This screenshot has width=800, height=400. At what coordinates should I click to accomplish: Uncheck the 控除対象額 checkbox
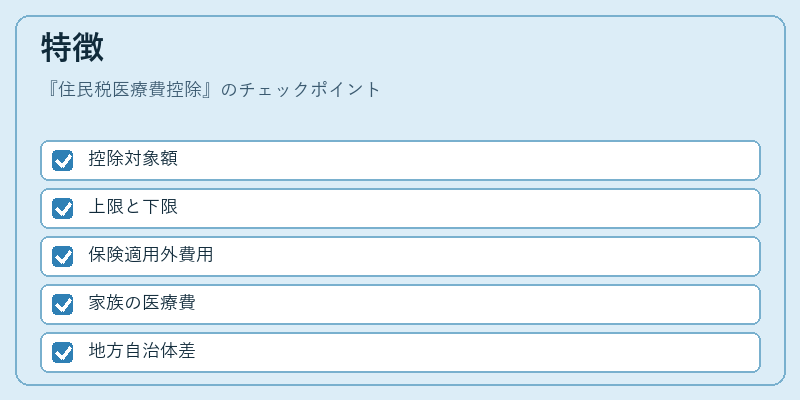pos(62,160)
